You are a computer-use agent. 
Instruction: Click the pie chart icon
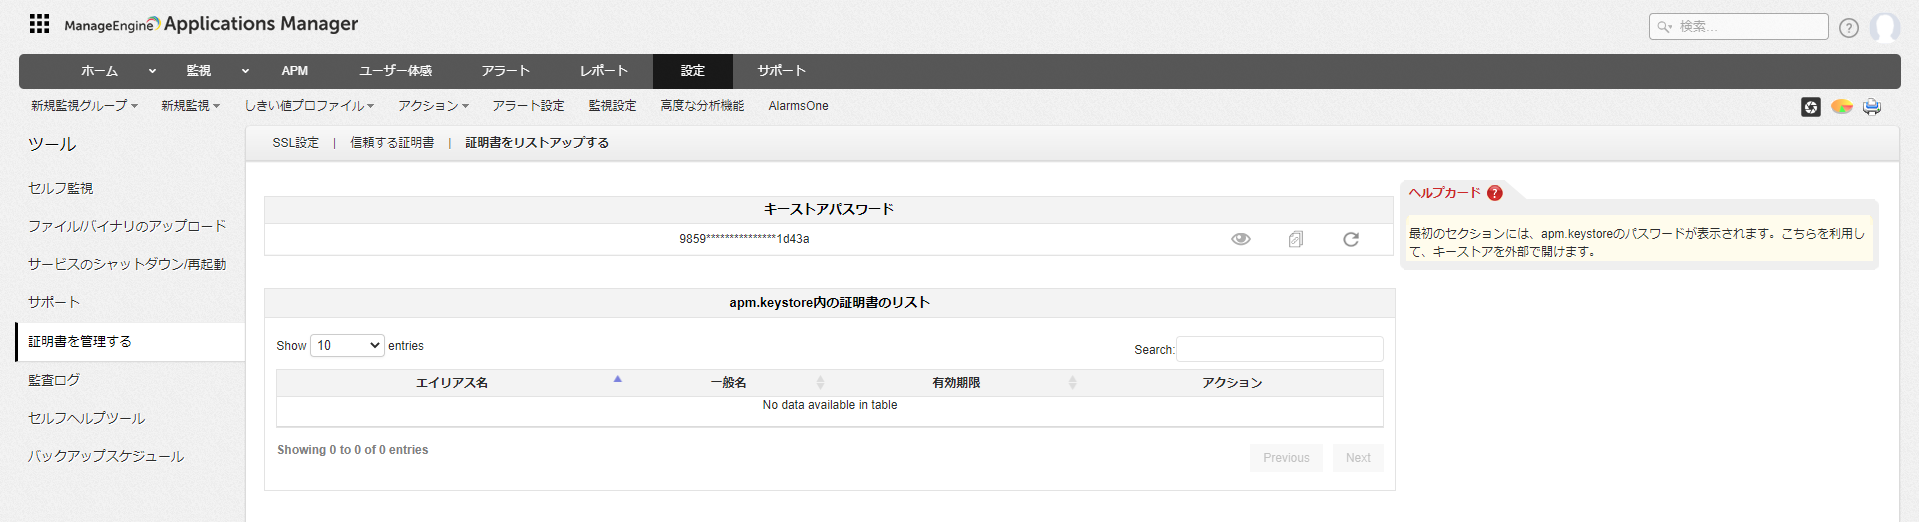(1842, 106)
